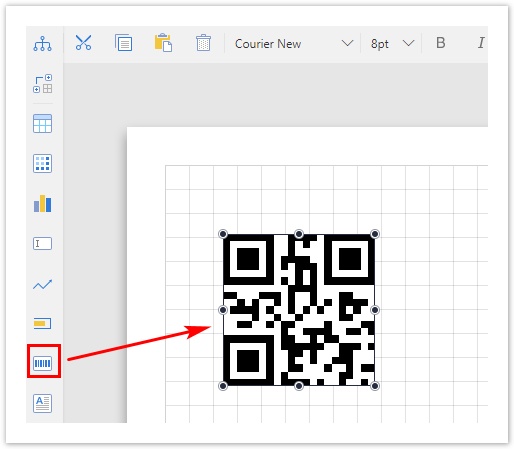The image size is (514, 449).
Task: Toggle italic formatting
Action: [481, 43]
